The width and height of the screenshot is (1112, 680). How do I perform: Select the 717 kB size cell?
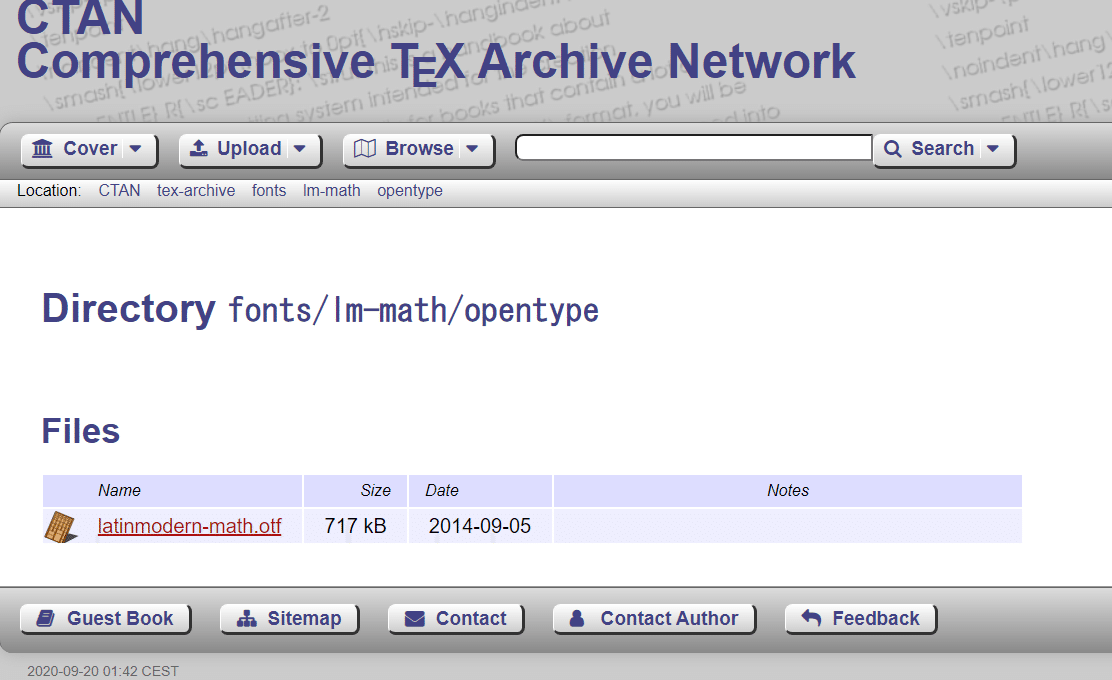tap(355, 526)
